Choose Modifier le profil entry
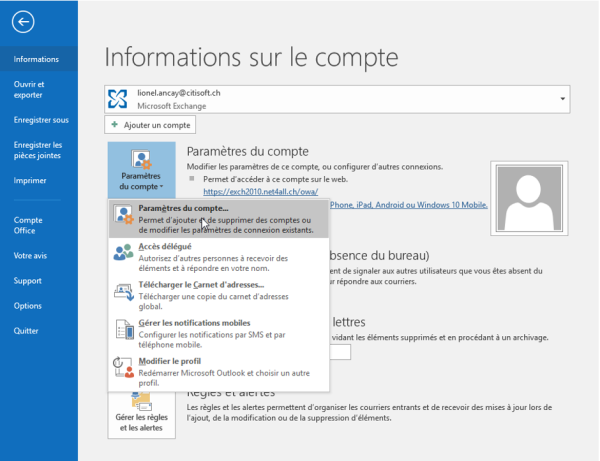 pyautogui.click(x=219, y=372)
